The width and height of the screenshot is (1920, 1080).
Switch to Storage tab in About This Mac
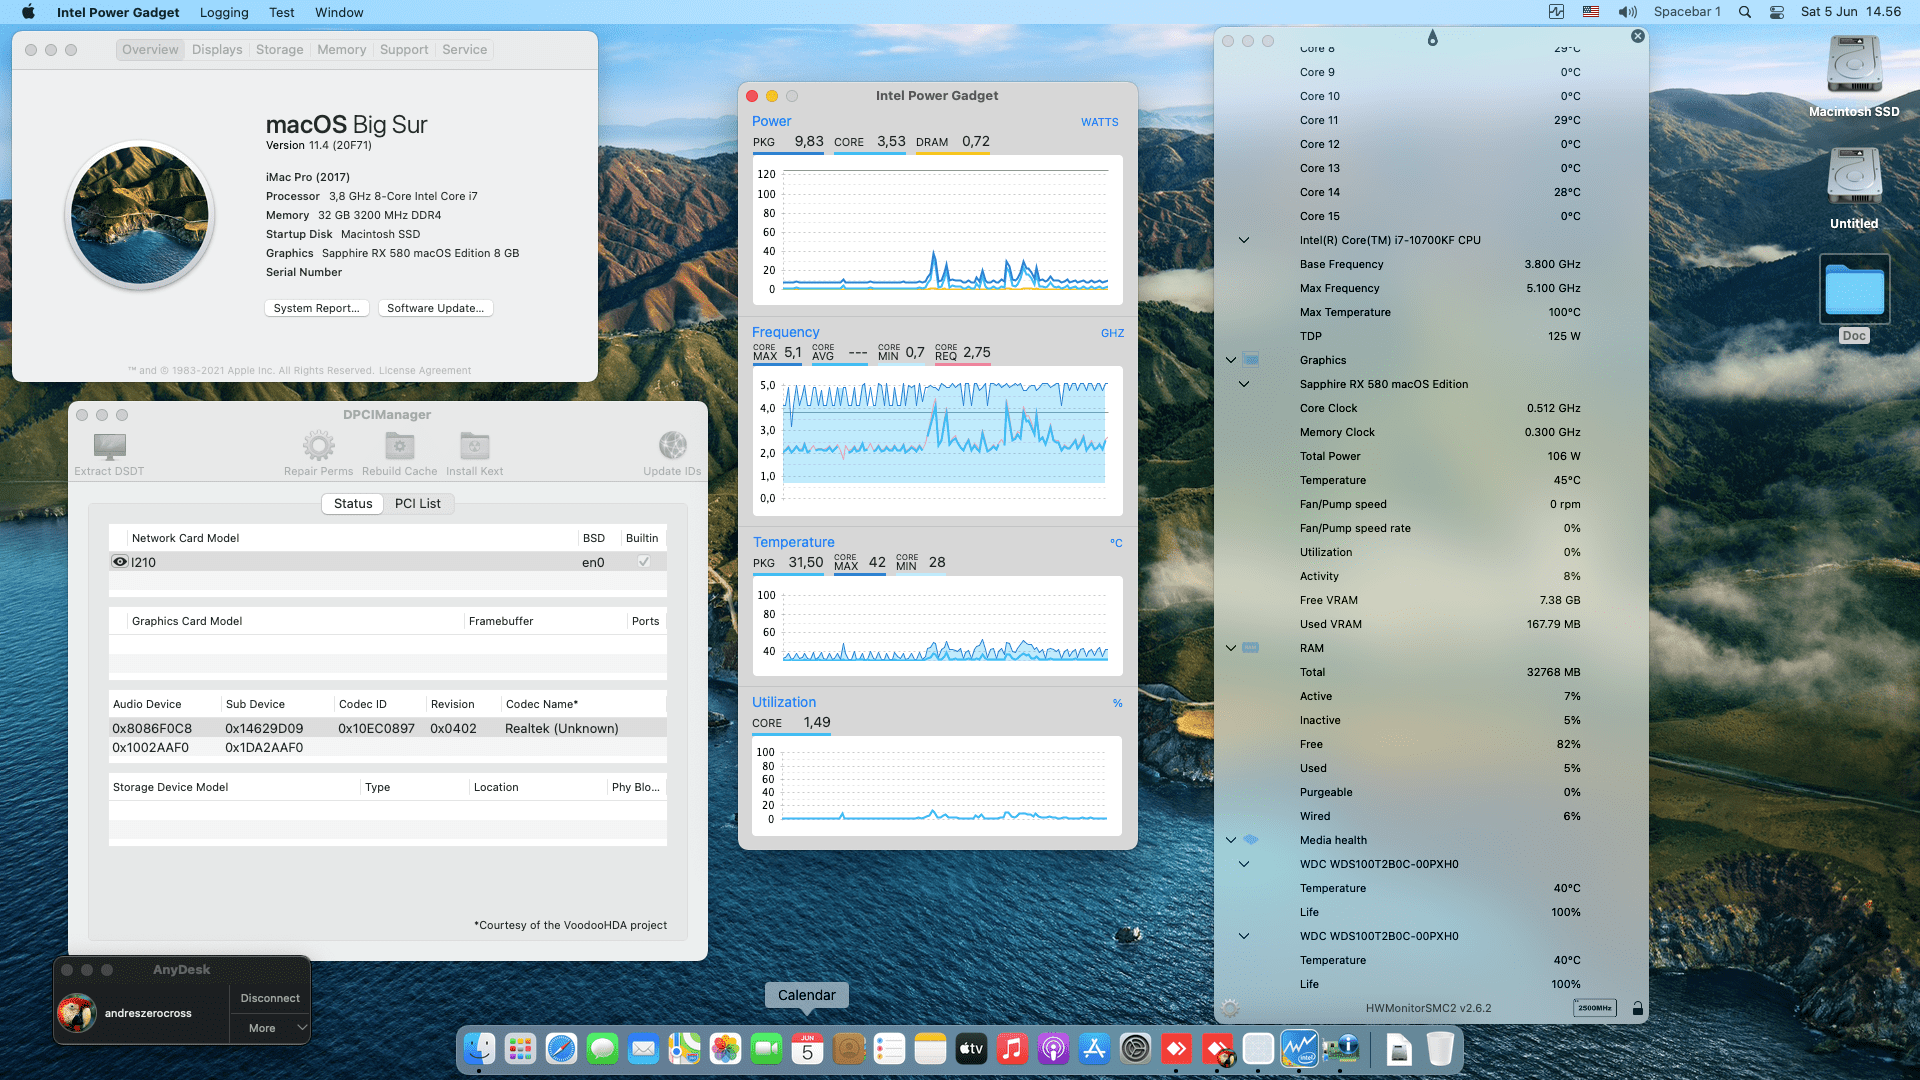pos(279,49)
